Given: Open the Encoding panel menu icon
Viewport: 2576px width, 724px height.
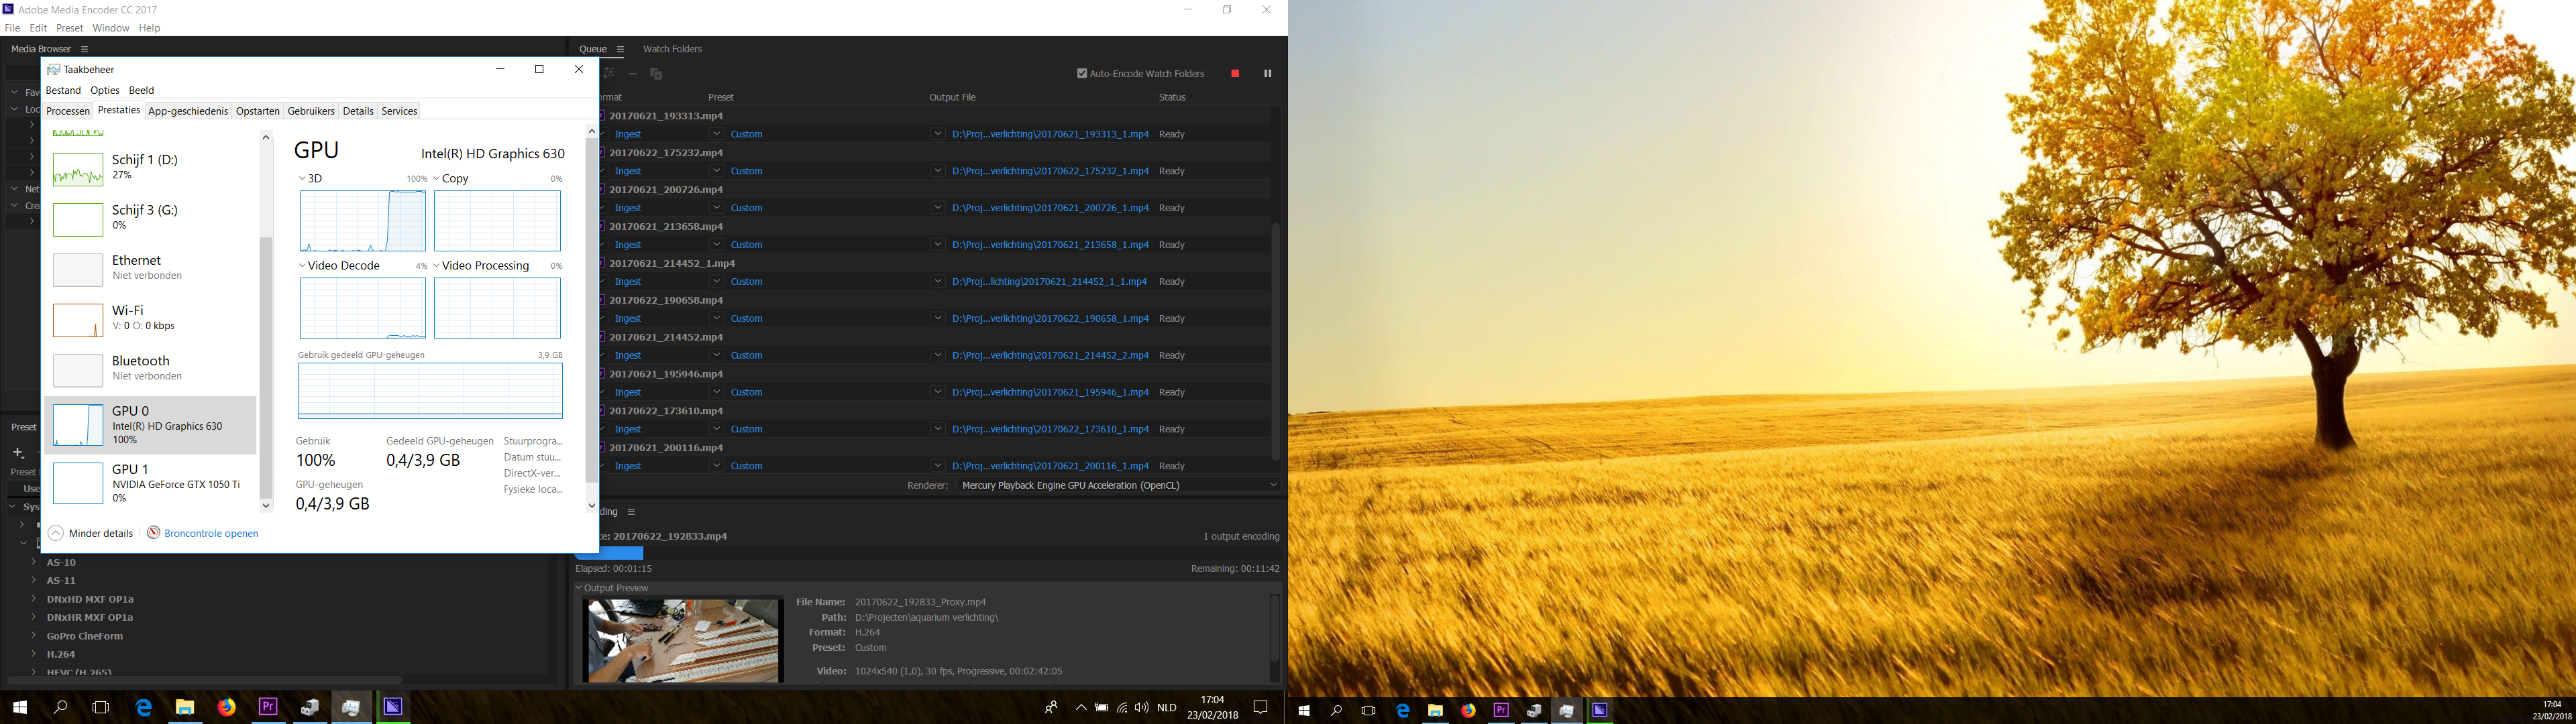Looking at the screenshot, I should [631, 512].
